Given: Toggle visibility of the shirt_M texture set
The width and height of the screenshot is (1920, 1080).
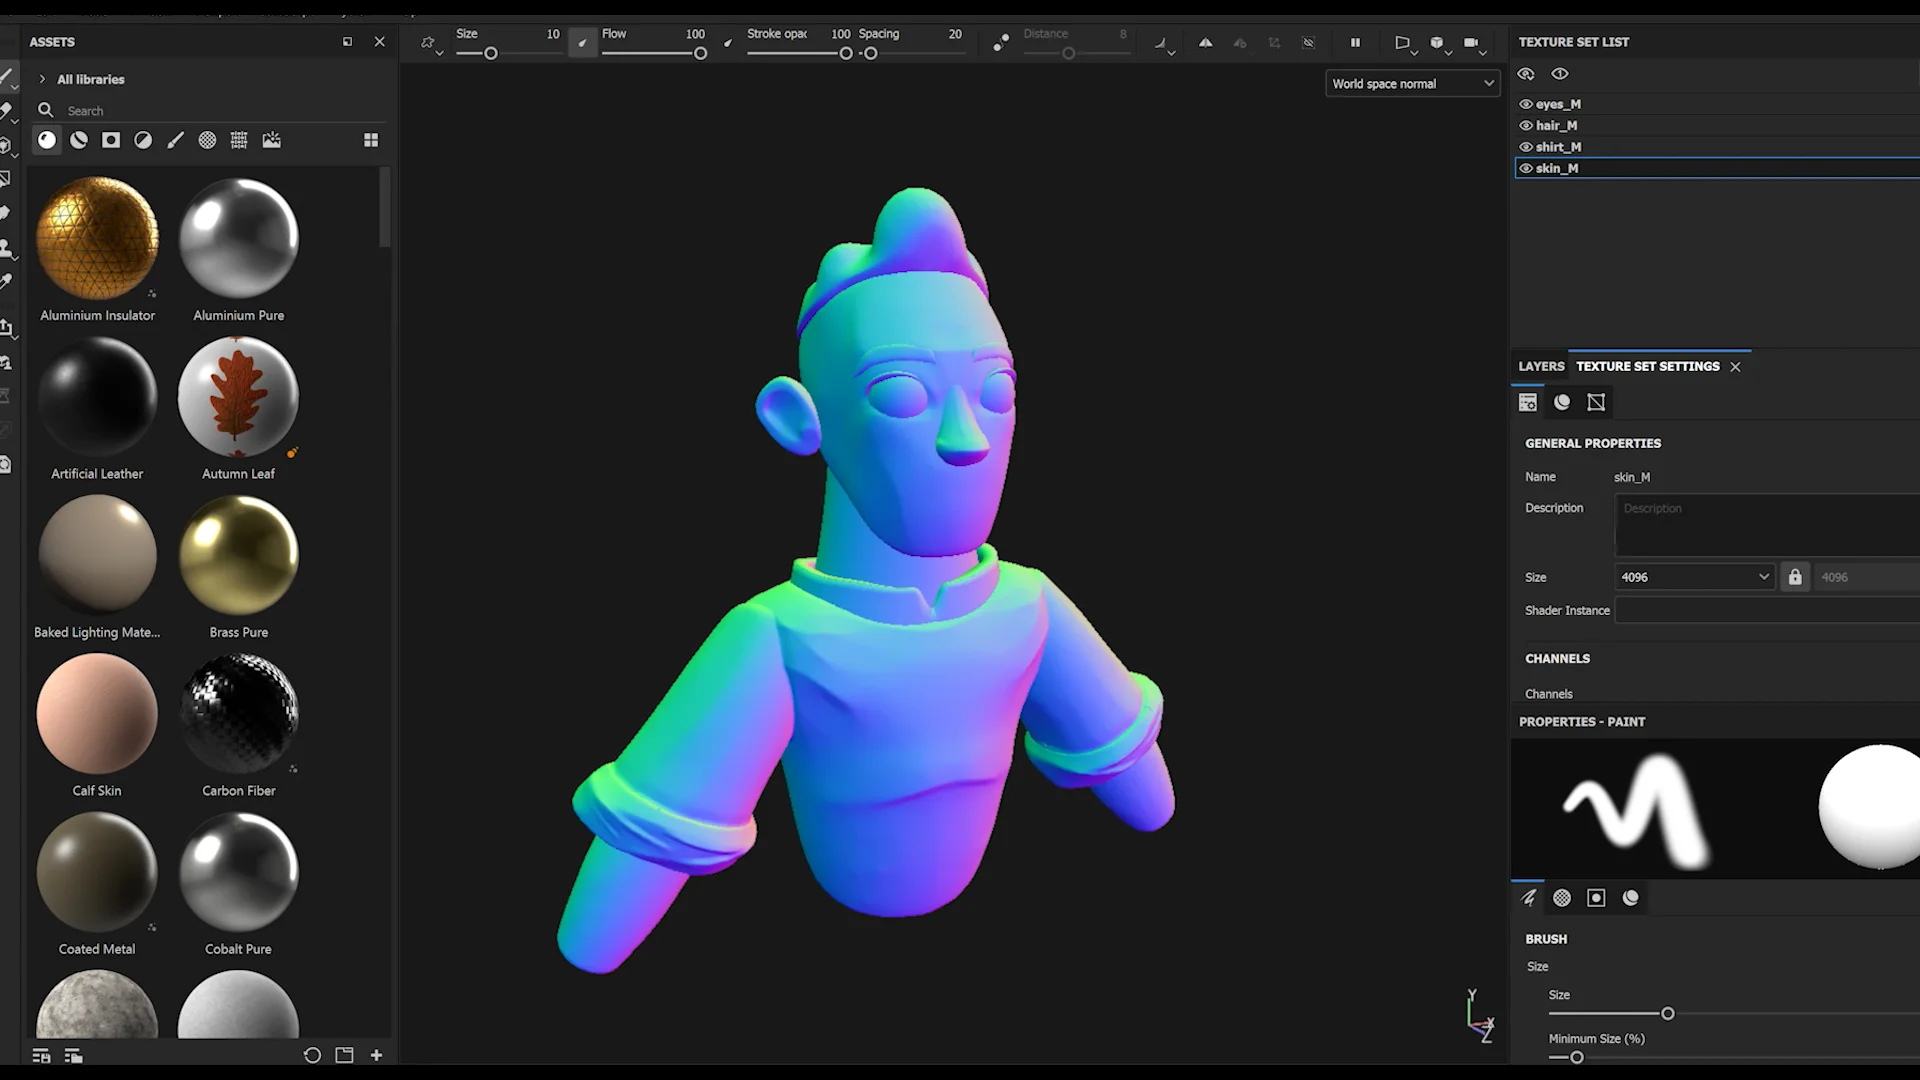Looking at the screenshot, I should click(1526, 146).
